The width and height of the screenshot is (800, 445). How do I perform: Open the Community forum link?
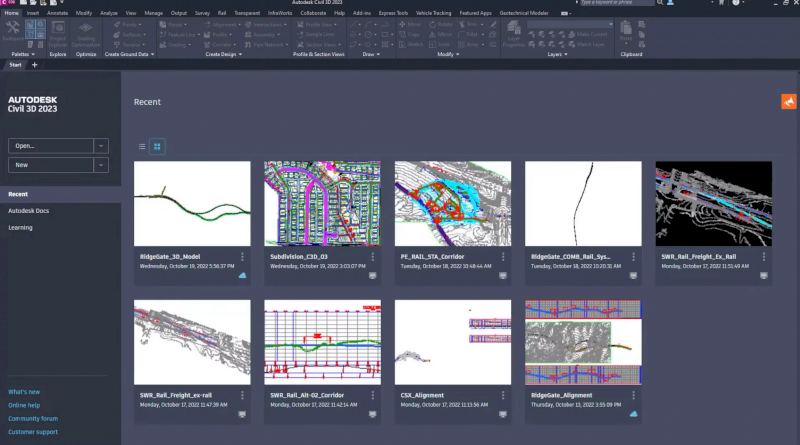click(x=33, y=418)
